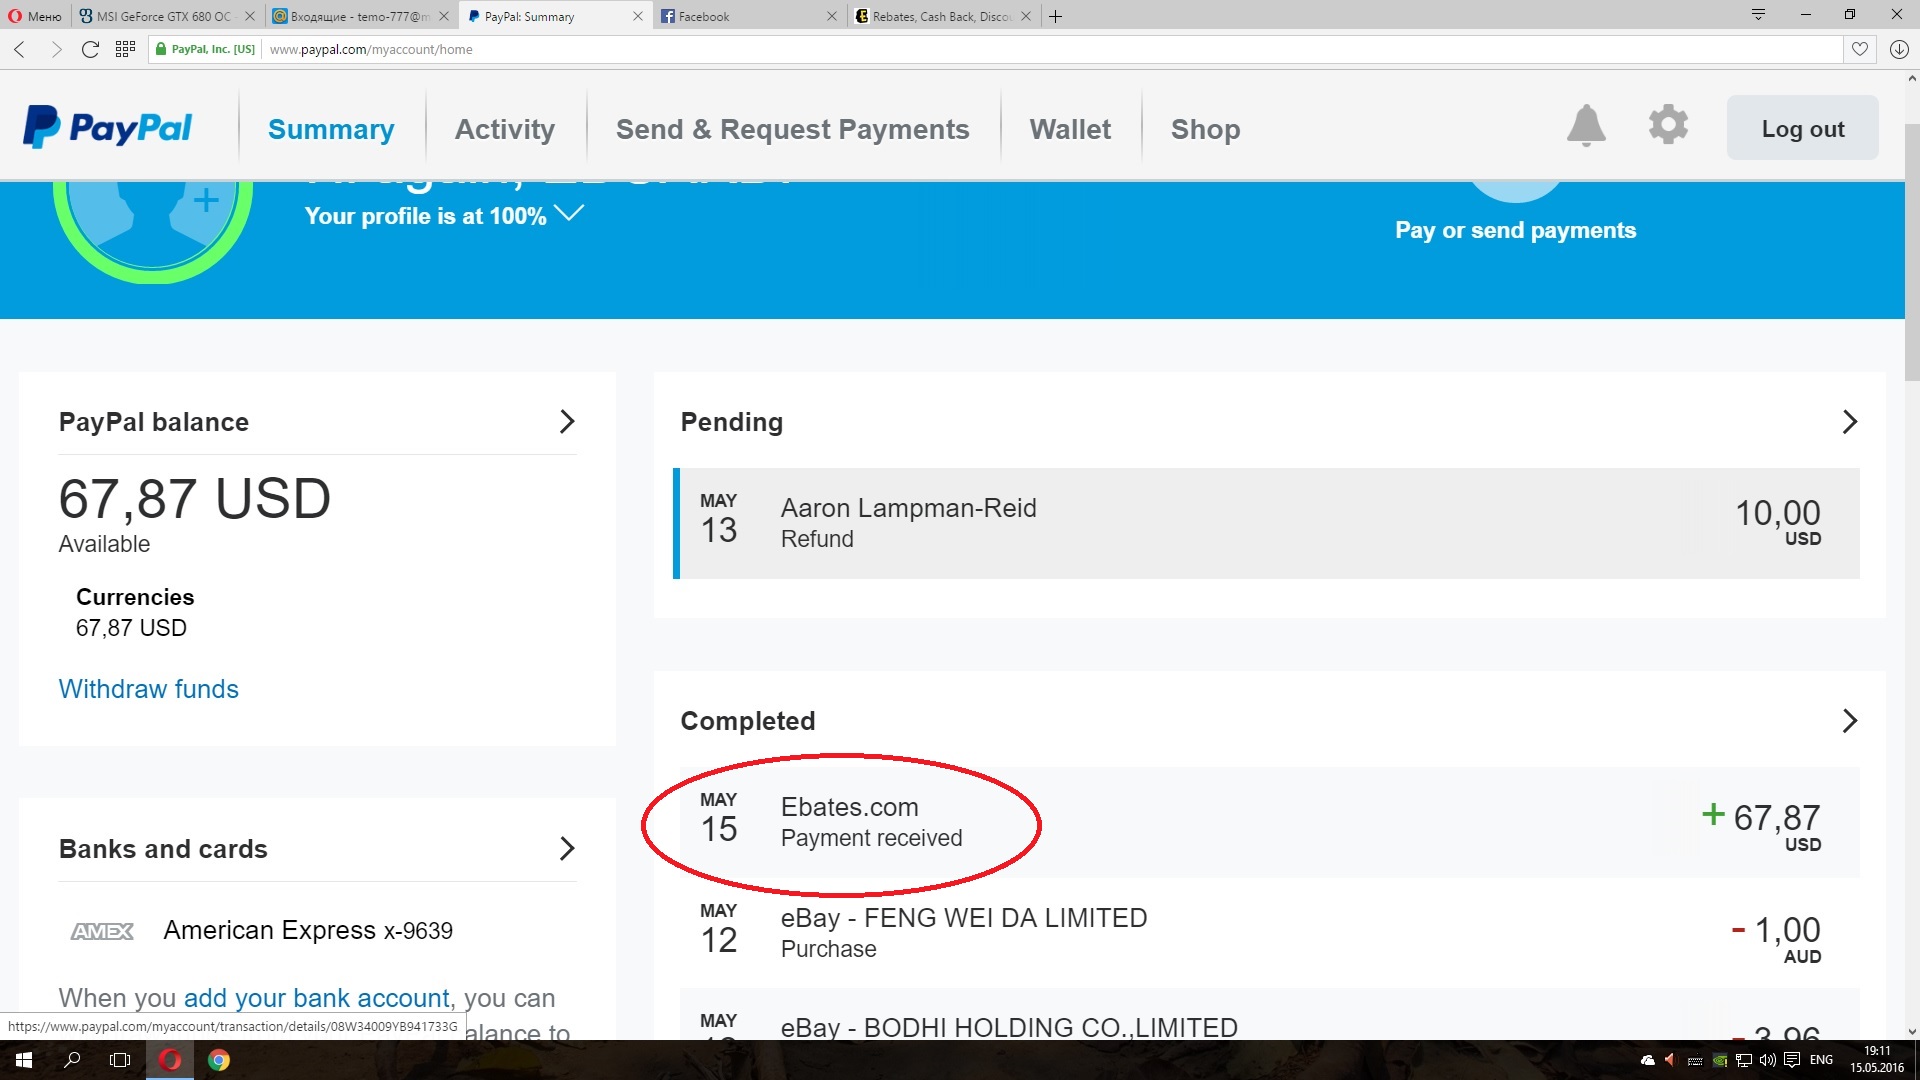Expand the profile completeness chevron
This screenshot has height=1080, width=1920.
[x=569, y=213]
